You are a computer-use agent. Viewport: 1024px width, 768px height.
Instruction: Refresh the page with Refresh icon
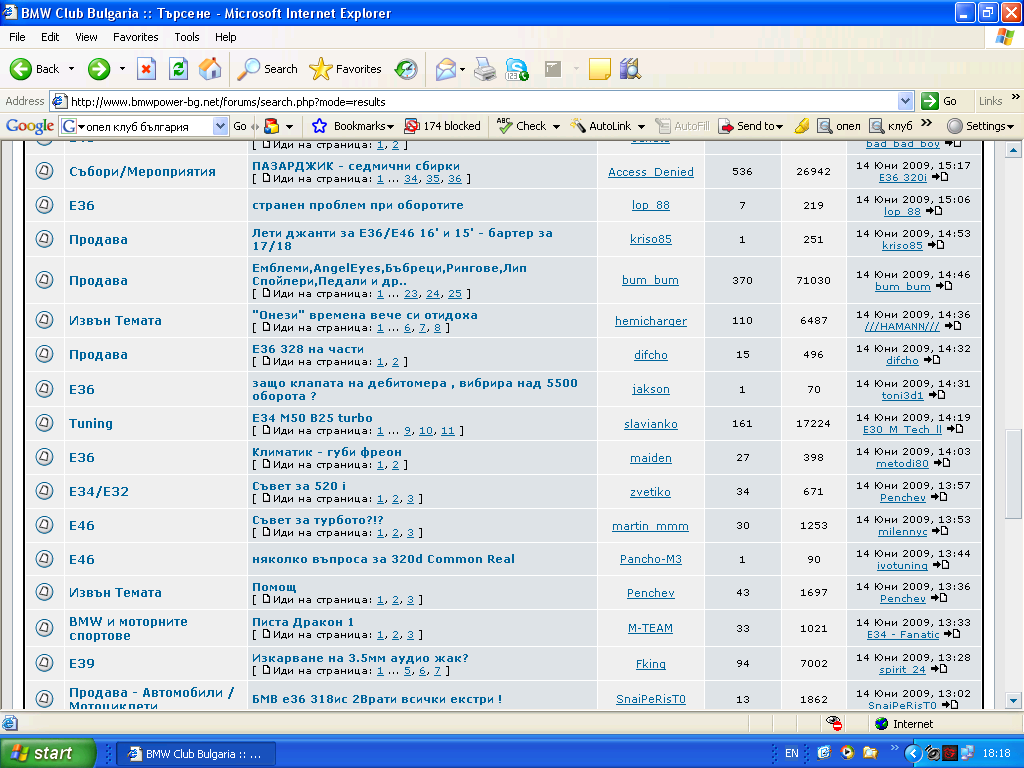point(178,69)
